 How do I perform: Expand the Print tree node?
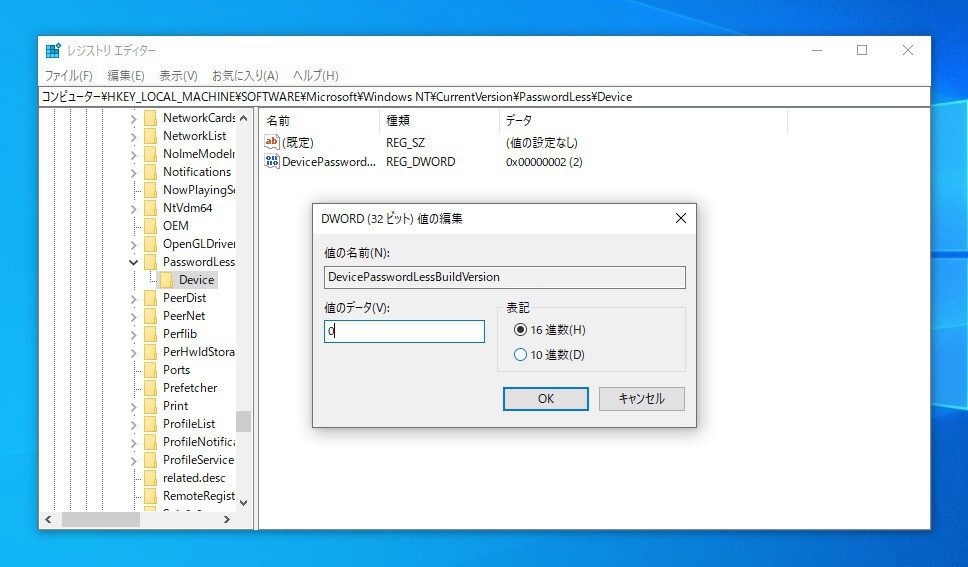pyautogui.click(x=133, y=406)
